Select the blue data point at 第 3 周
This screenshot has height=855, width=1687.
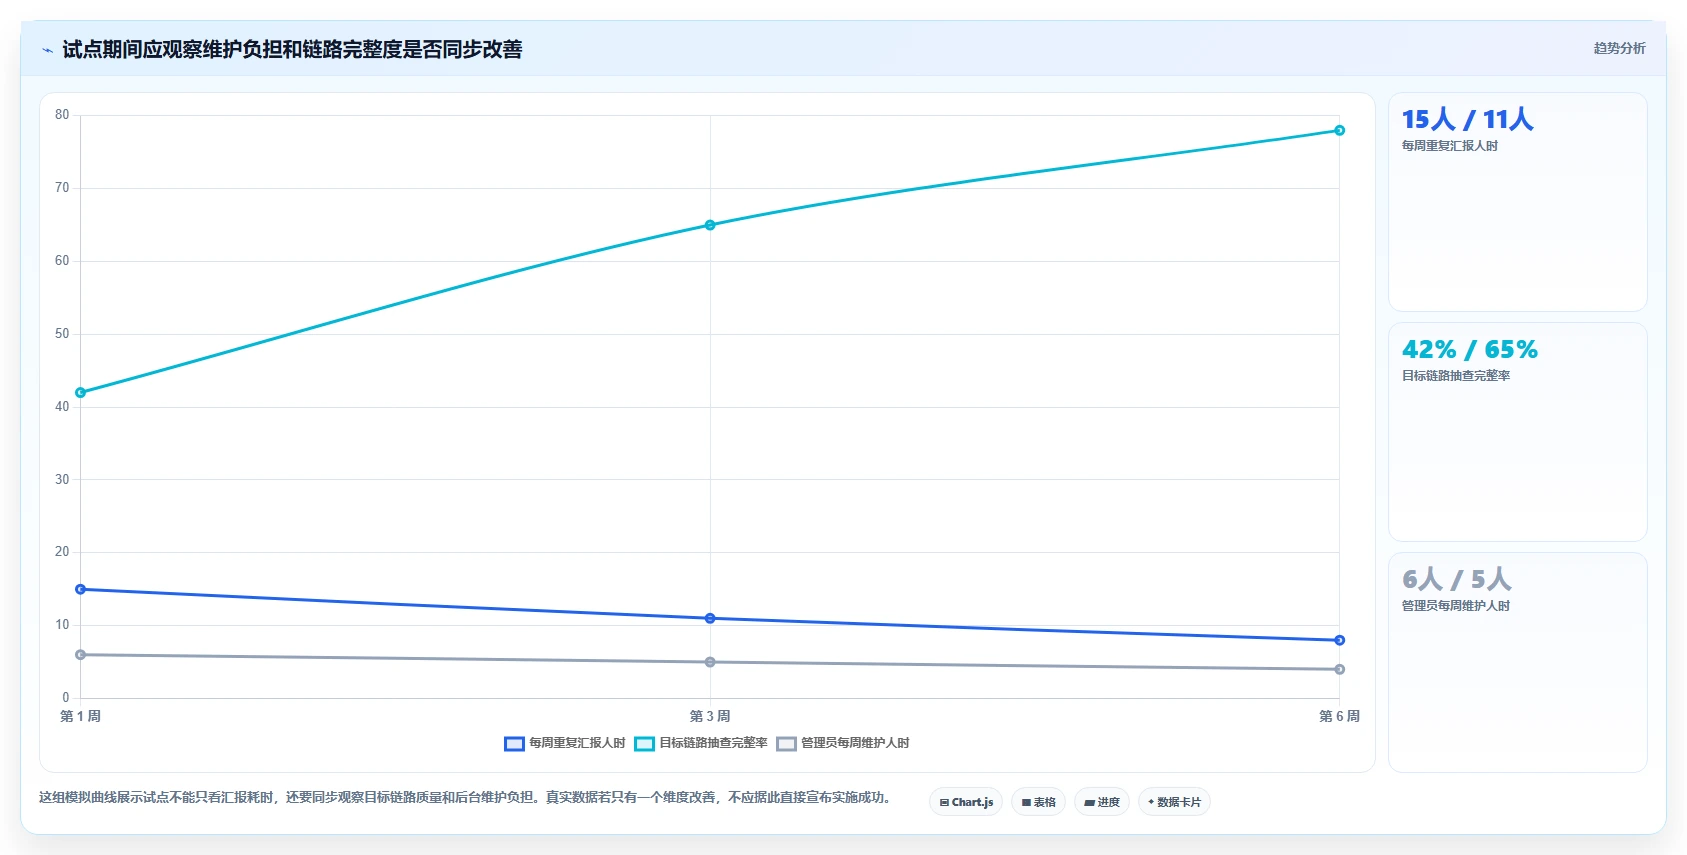point(710,618)
